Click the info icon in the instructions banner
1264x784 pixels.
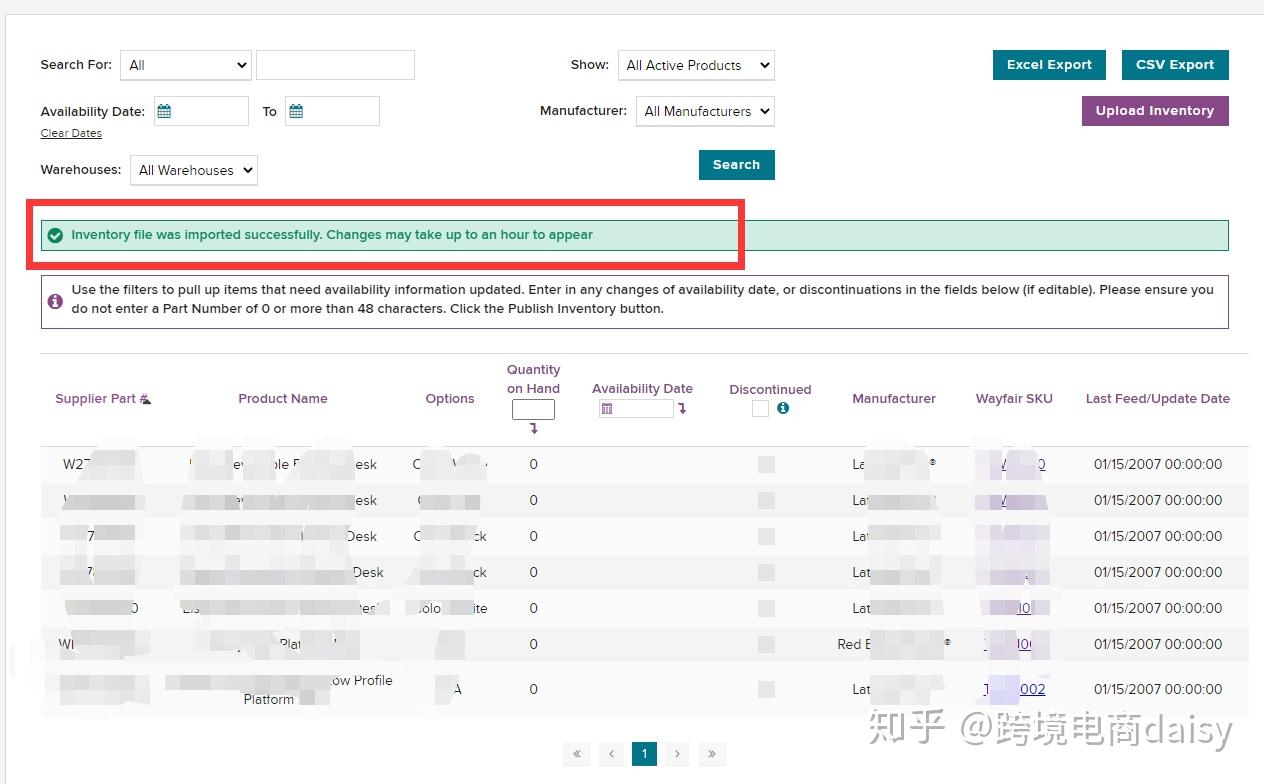tap(55, 300)
